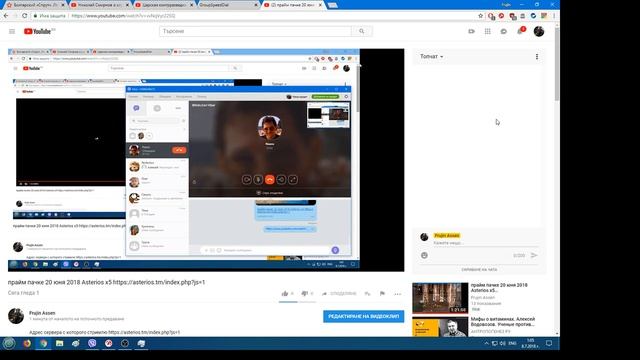Open the YouTube messages icon
Screen dimensions: 640x360
click(504, 31)
